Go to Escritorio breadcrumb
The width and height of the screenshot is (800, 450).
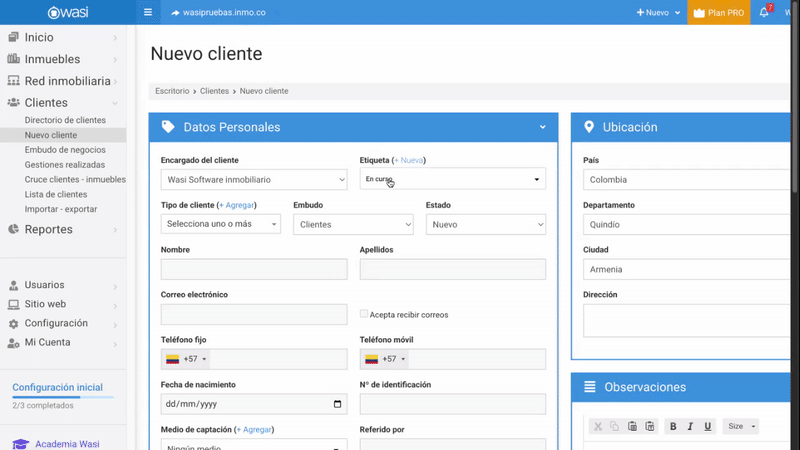point(172,91)
